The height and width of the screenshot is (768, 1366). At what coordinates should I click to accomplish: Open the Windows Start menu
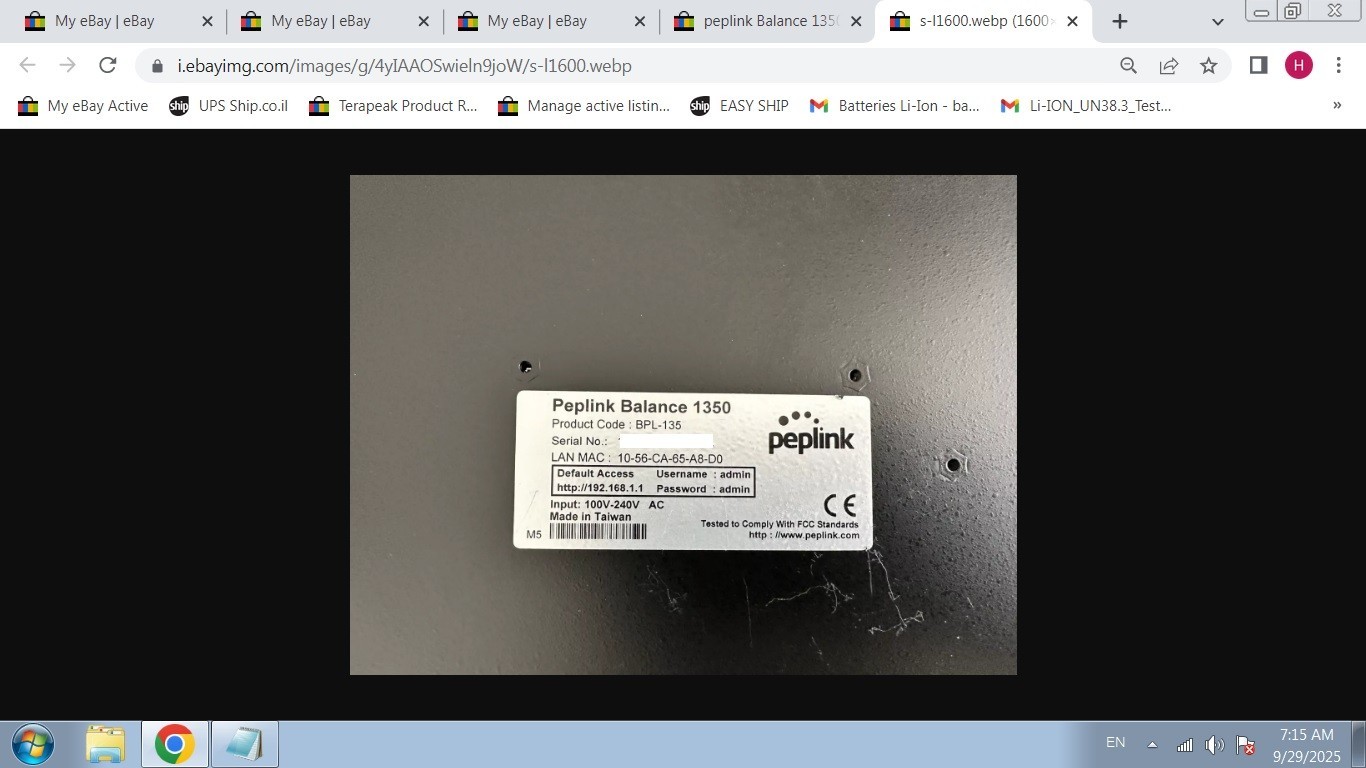[x=33, y=744]
